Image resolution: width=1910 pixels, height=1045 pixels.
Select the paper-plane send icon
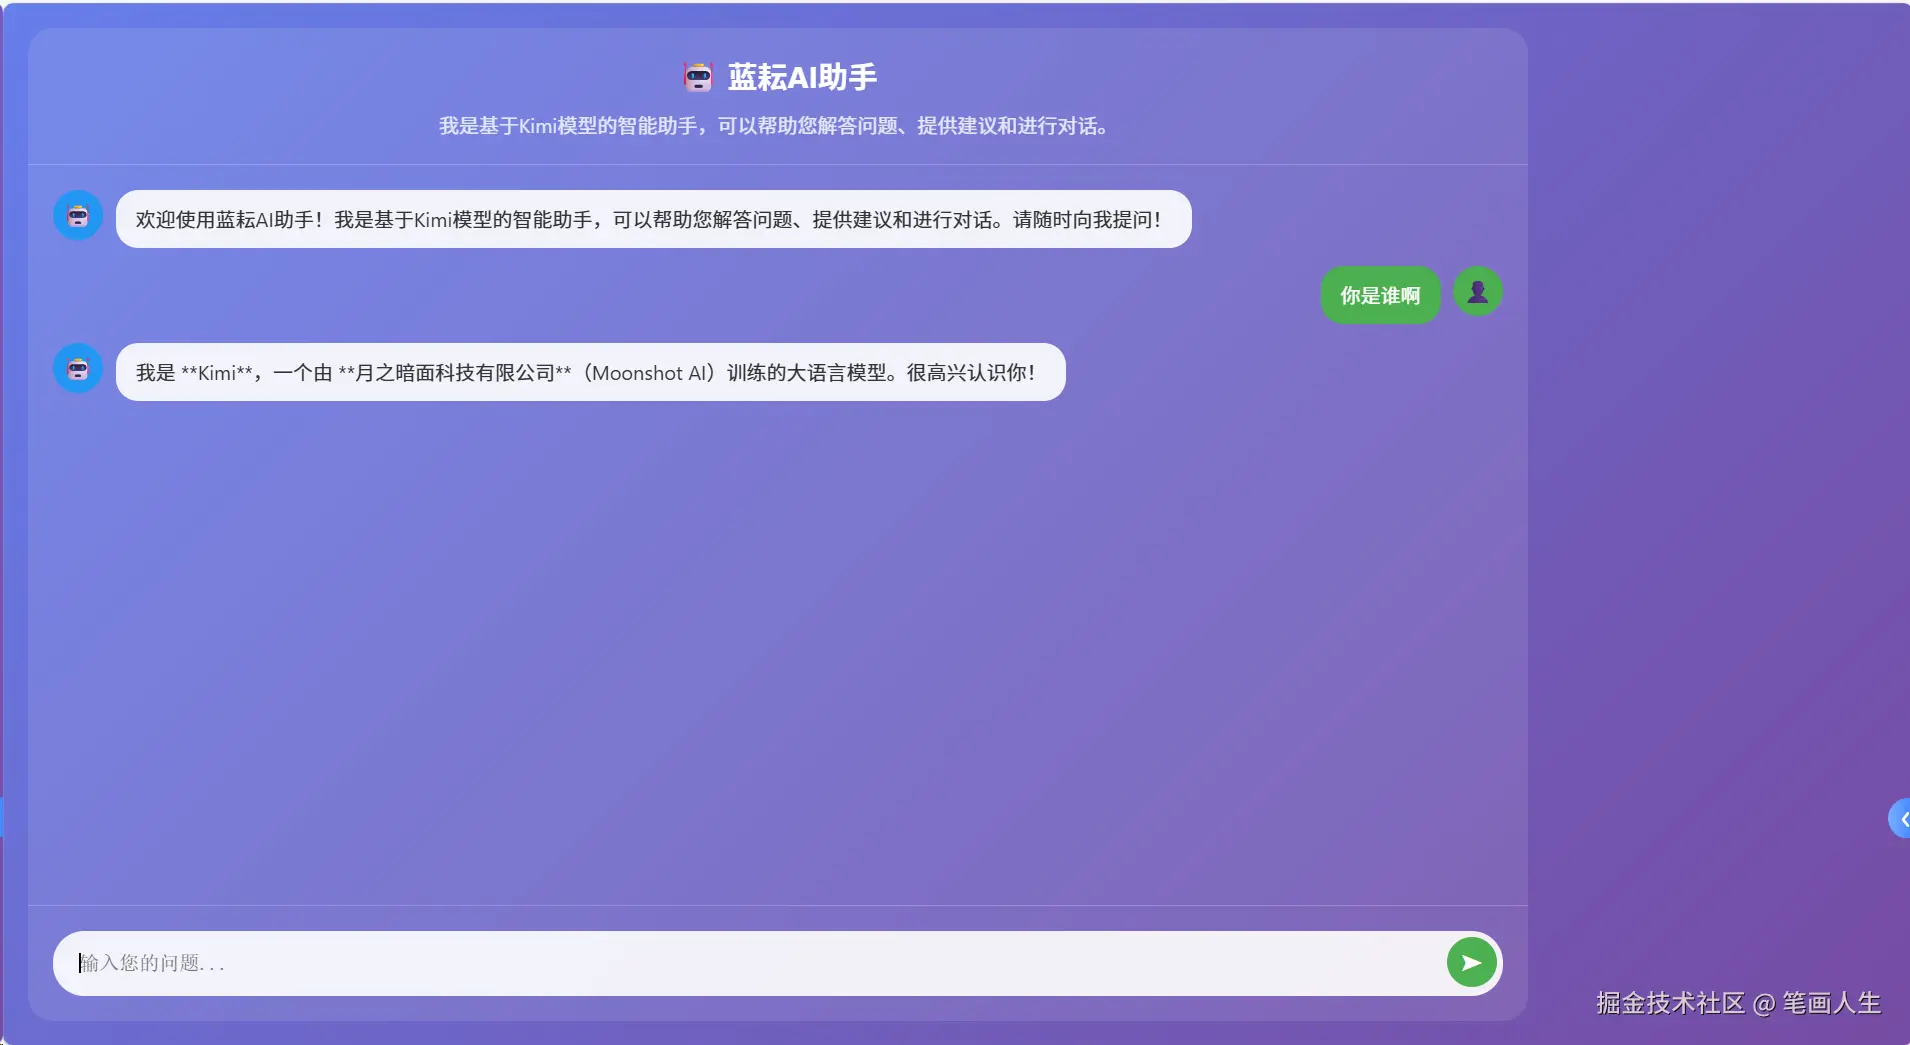1471,962
